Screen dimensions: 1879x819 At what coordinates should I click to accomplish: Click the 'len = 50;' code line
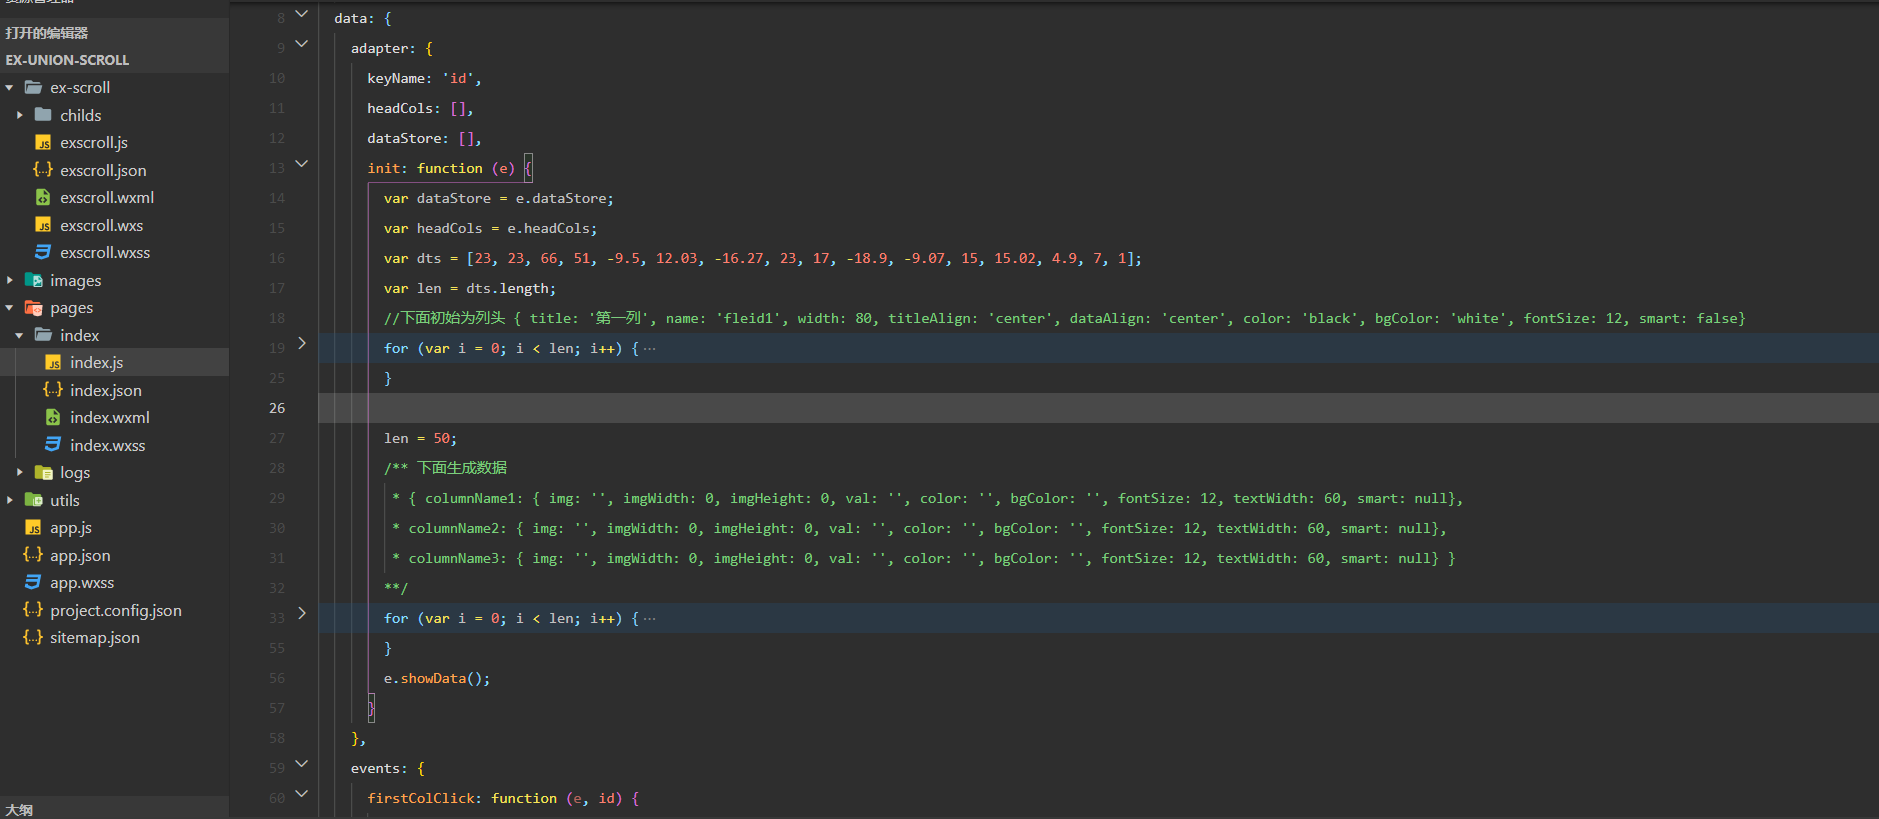(x=420, y=438)
